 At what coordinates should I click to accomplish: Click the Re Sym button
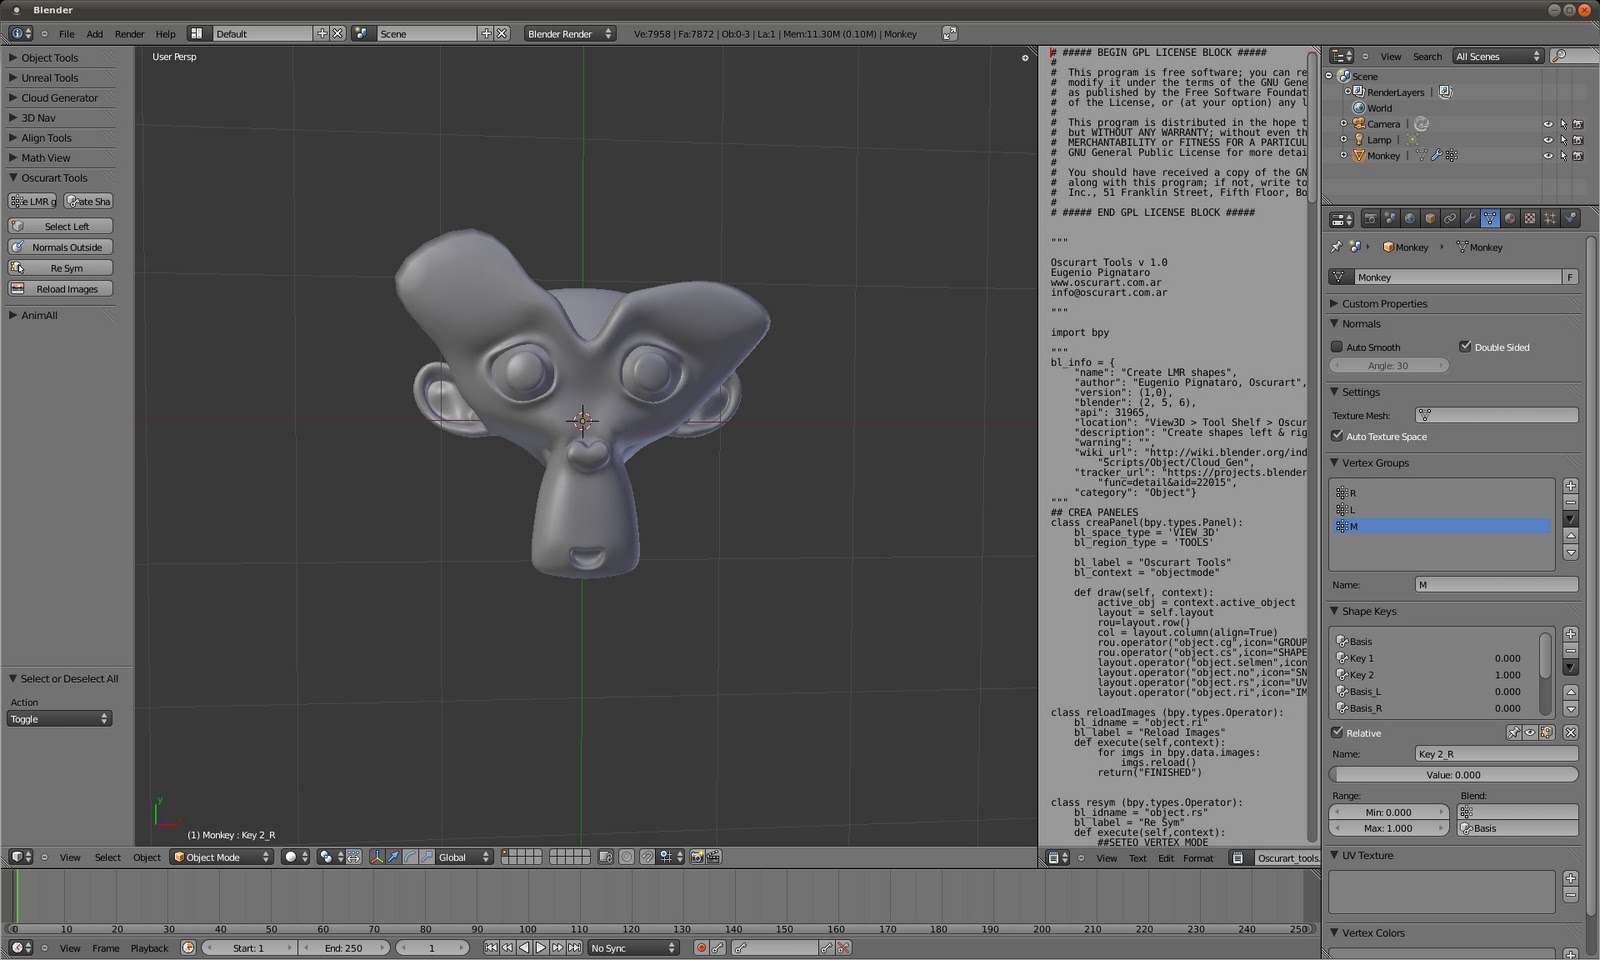pos(61,268)
